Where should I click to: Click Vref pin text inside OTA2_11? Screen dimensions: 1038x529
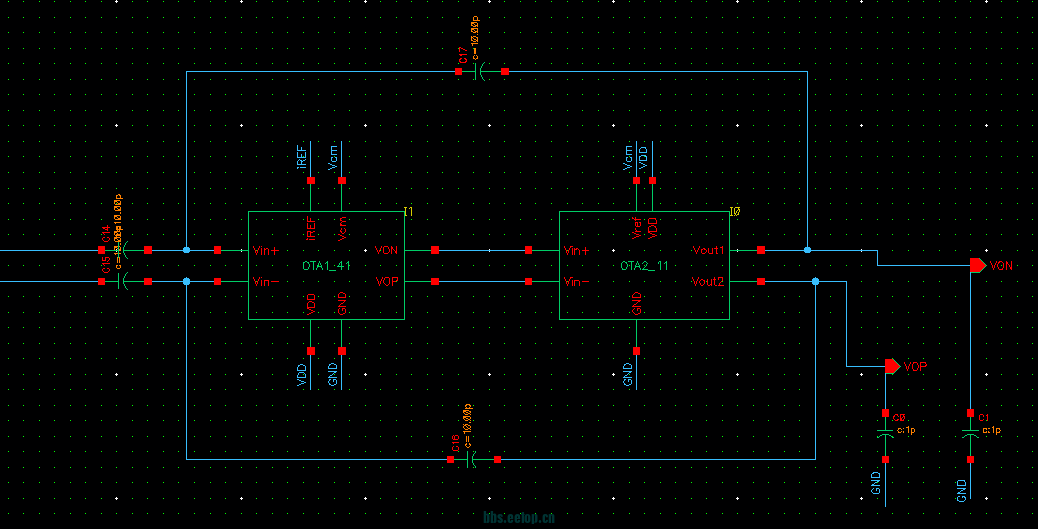[637, 227]
